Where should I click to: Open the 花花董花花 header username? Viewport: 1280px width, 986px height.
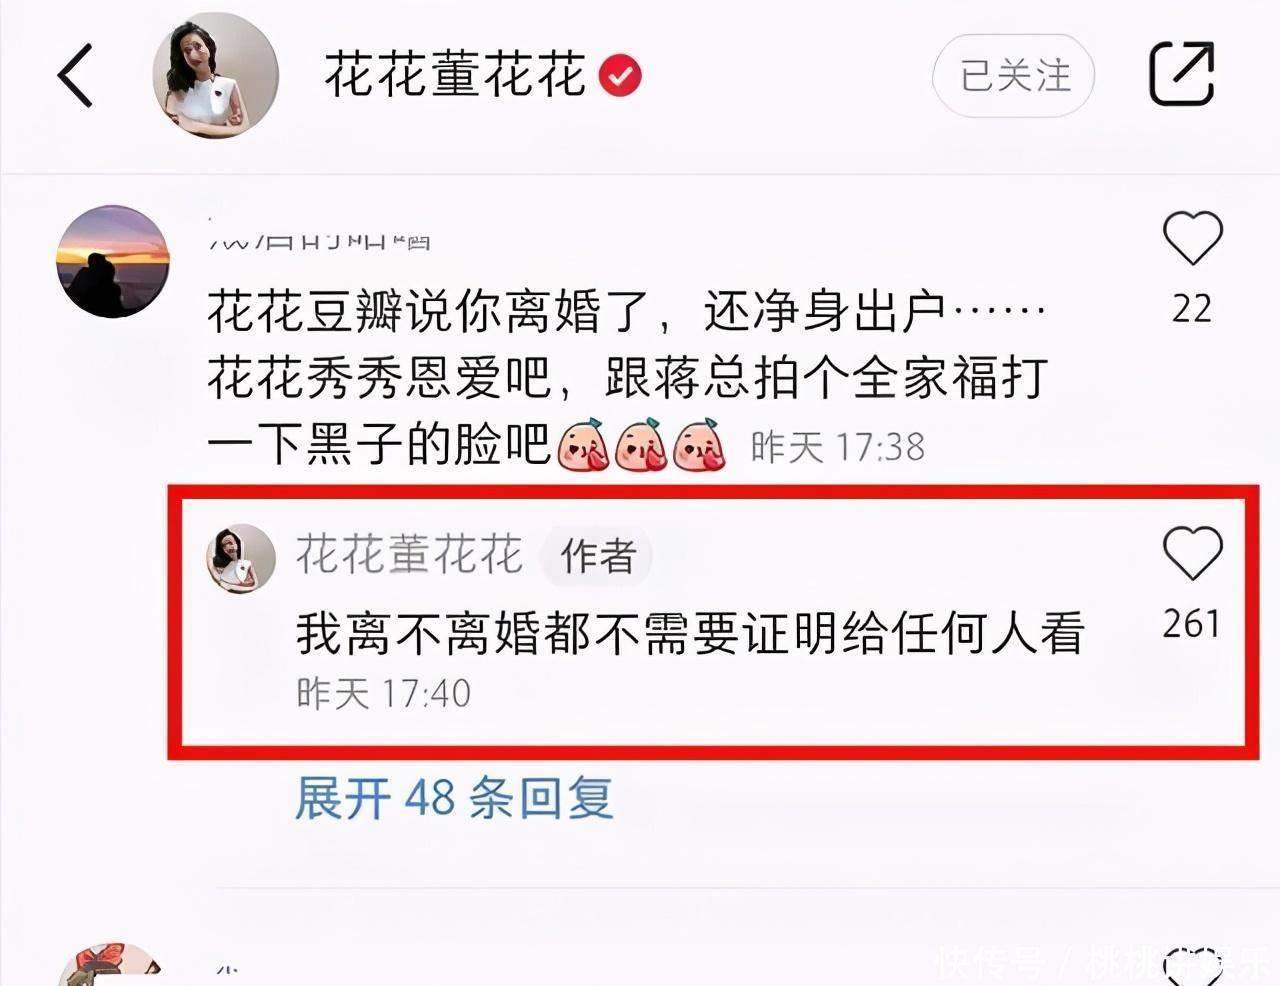[455, 75]
